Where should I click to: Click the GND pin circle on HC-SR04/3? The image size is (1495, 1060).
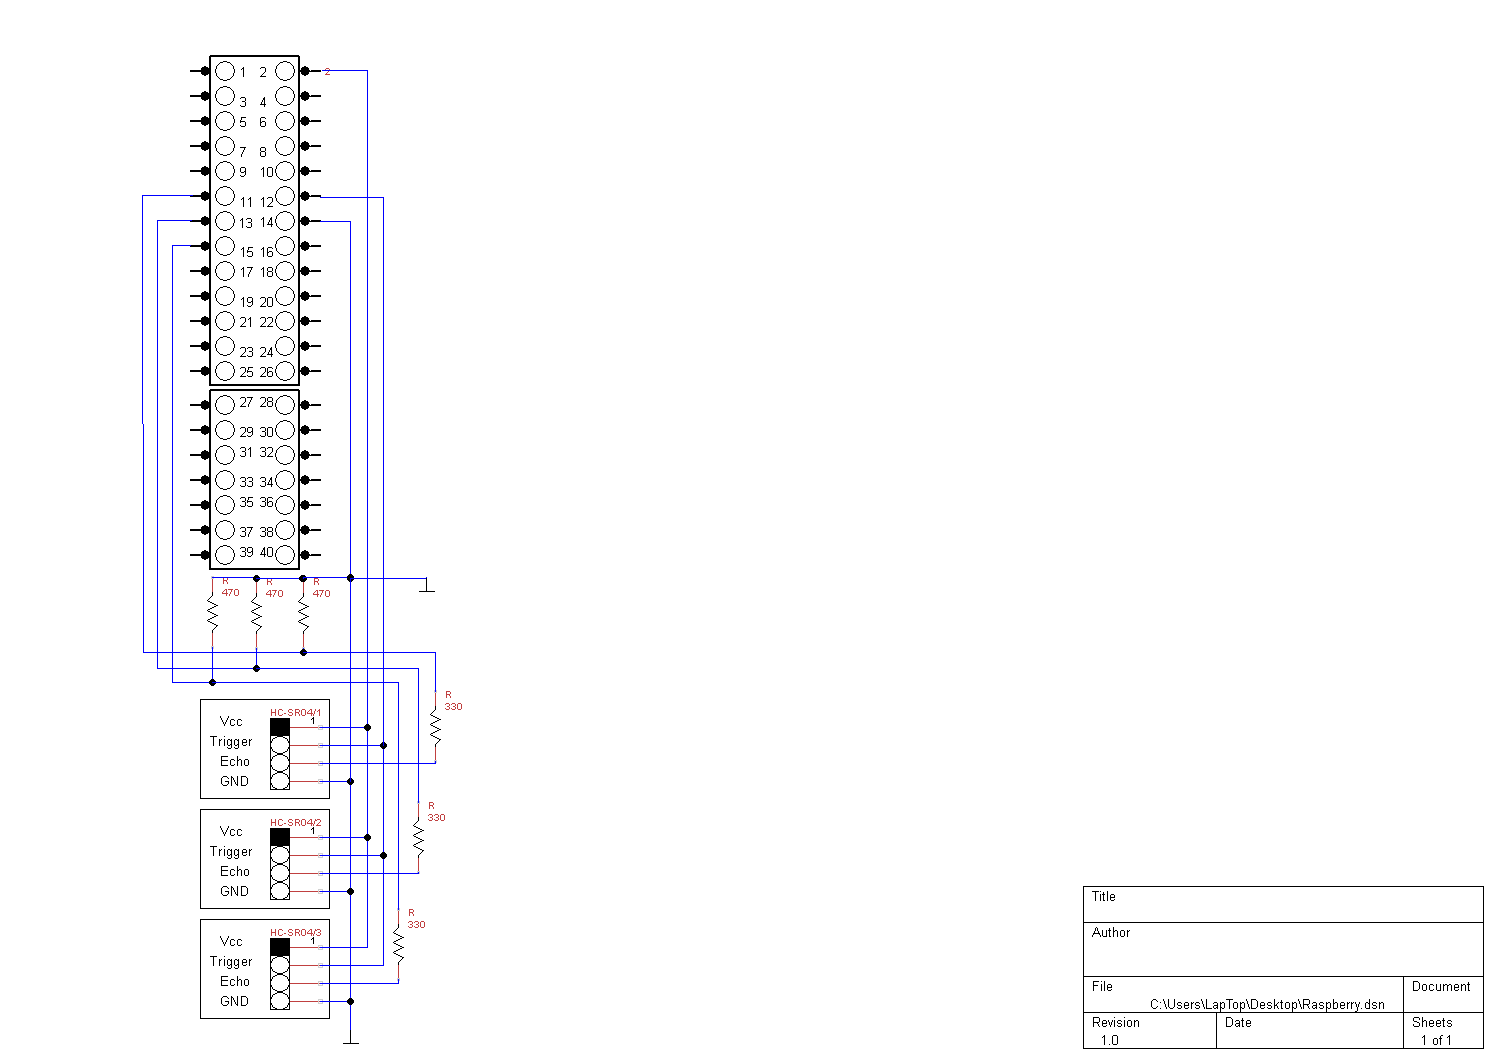280,1001
